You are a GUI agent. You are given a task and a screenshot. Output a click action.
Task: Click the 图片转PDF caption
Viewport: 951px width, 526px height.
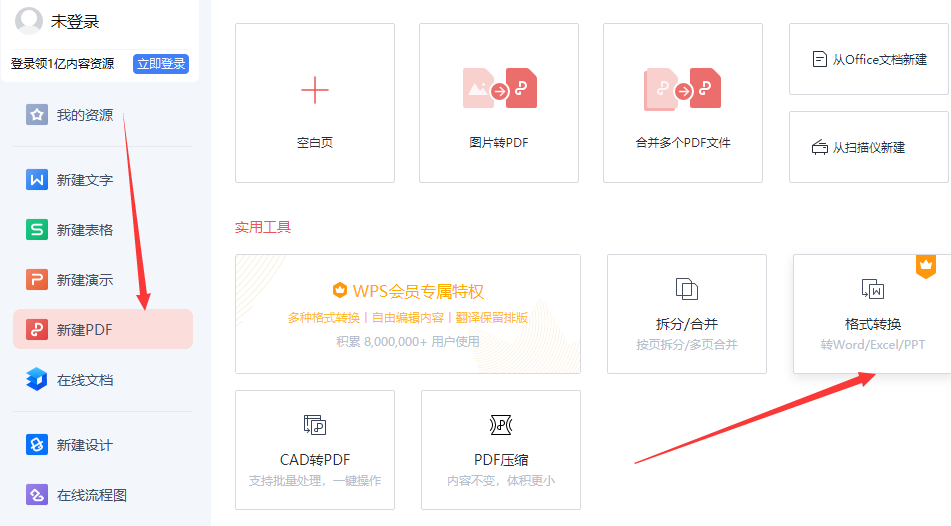[499, 143]
